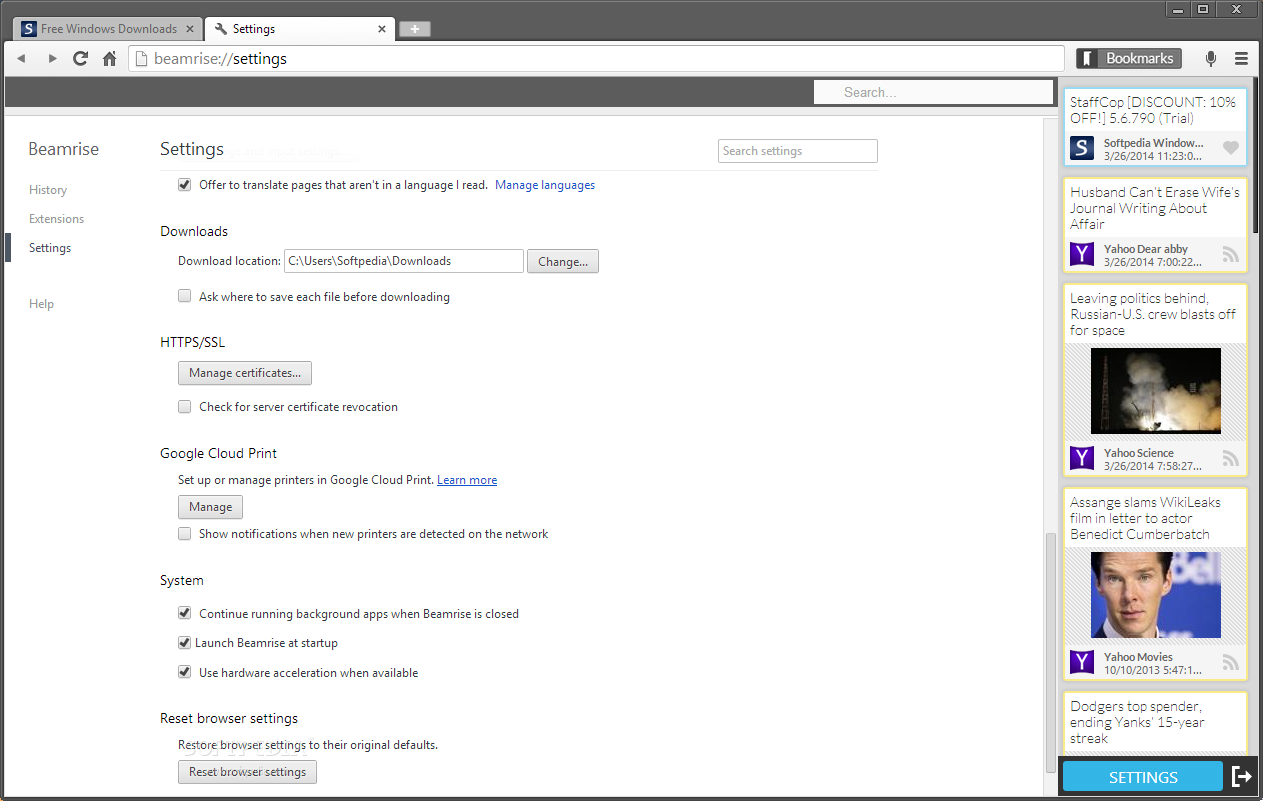1263x801 pixels.
Task: Toggle Launch Beamrise at startup checkbox
Action: coord(184,643)
